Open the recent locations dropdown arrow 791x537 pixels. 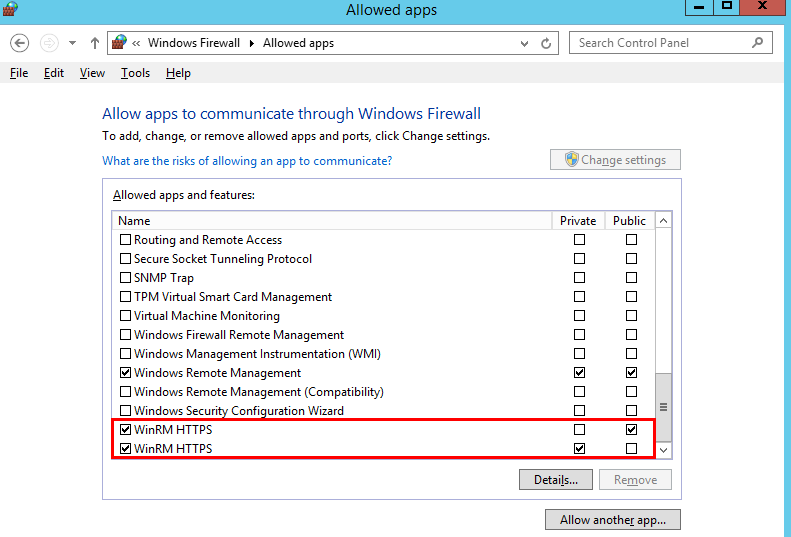point(73,43)
